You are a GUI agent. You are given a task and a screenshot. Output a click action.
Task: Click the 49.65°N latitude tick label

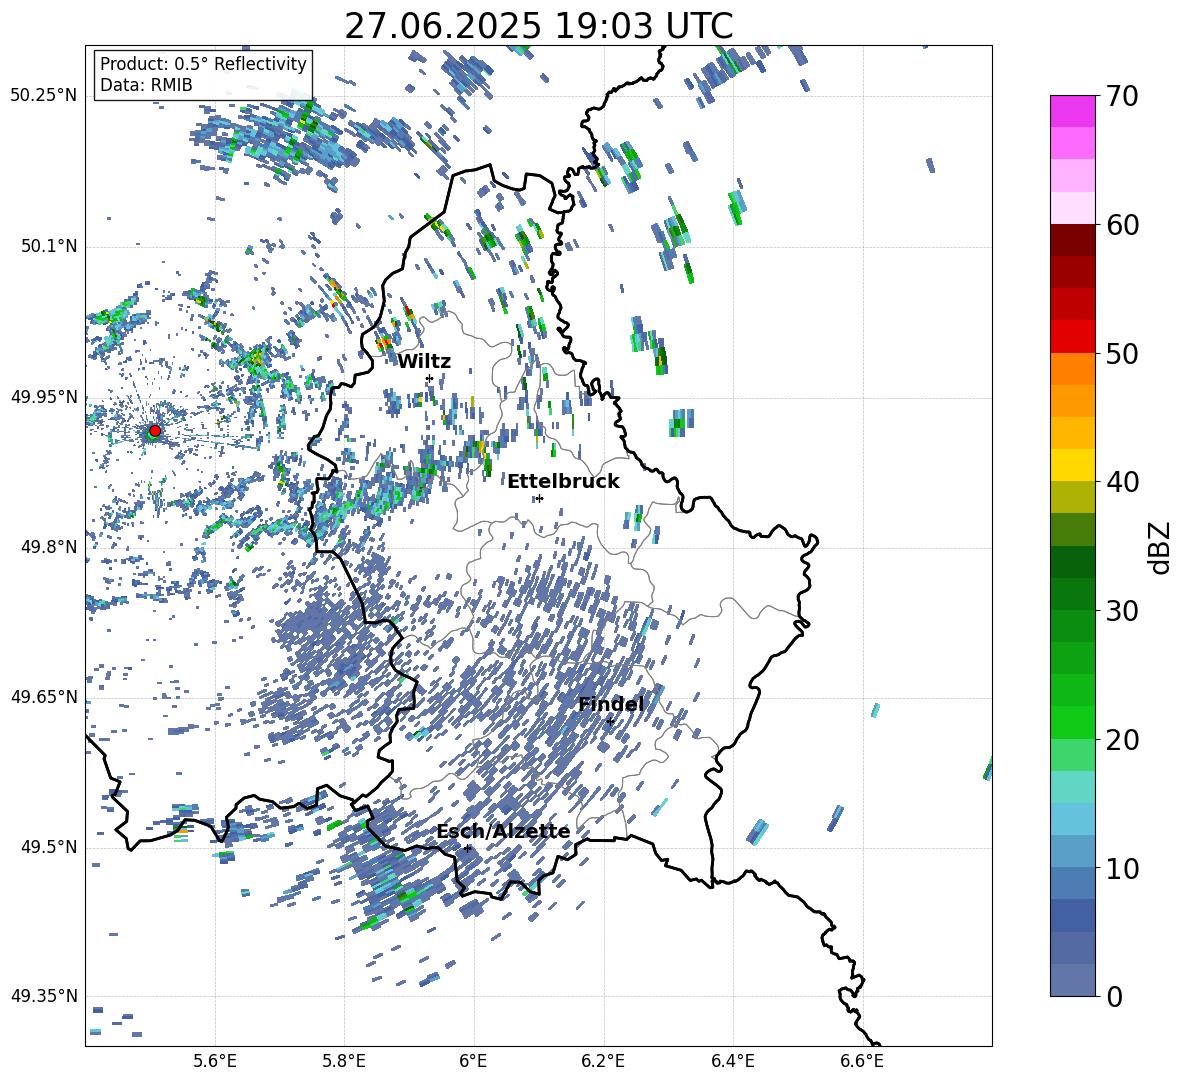[x=44, y=696]
